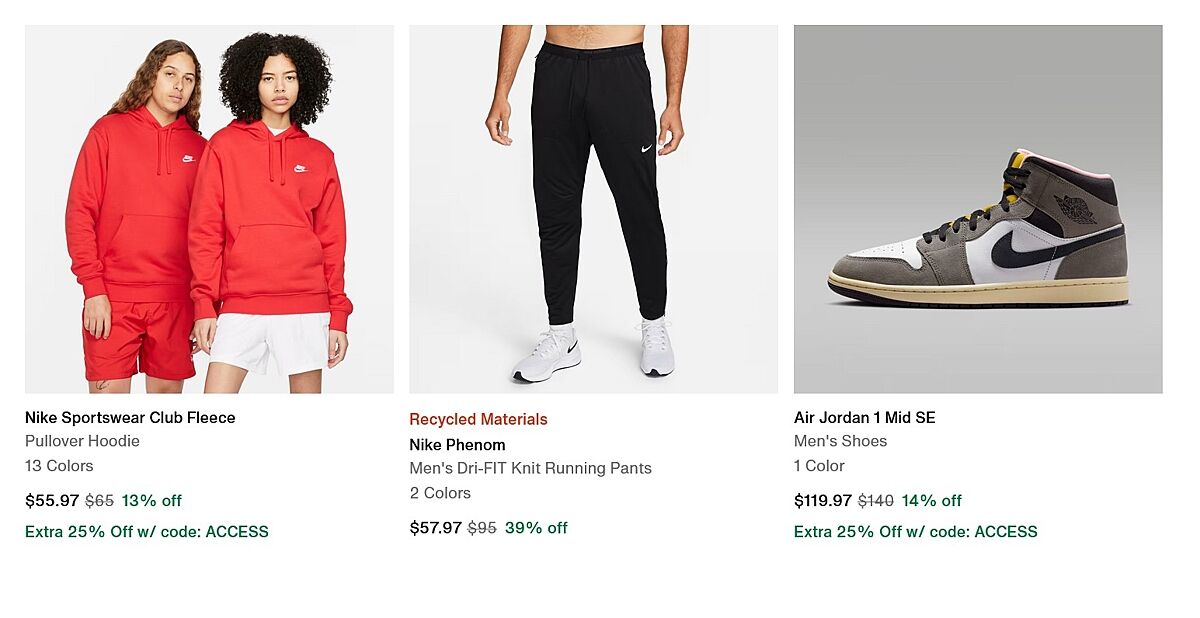The height and width of the screenshot is (618, 1200).
Task: Select the 2 Colors label
Action: coord(440,492)
